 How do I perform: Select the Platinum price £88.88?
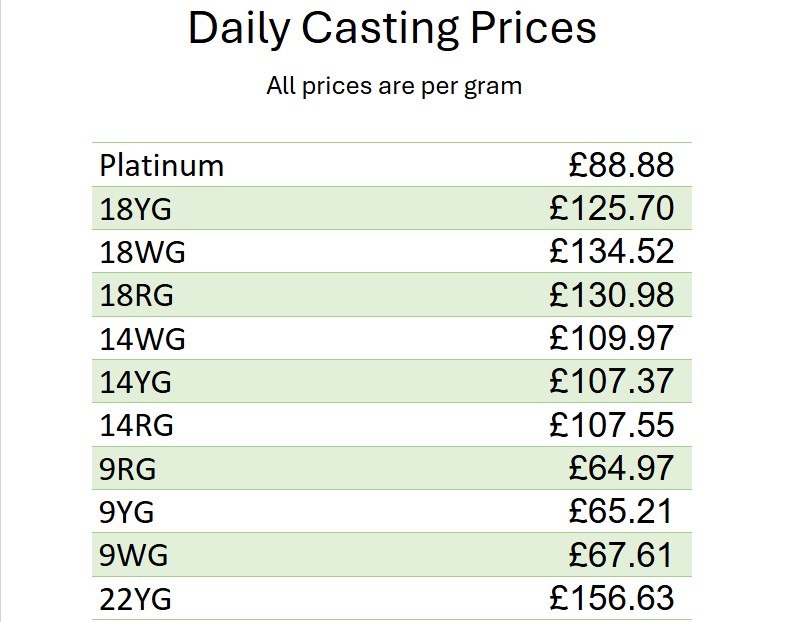pos(620,165)
